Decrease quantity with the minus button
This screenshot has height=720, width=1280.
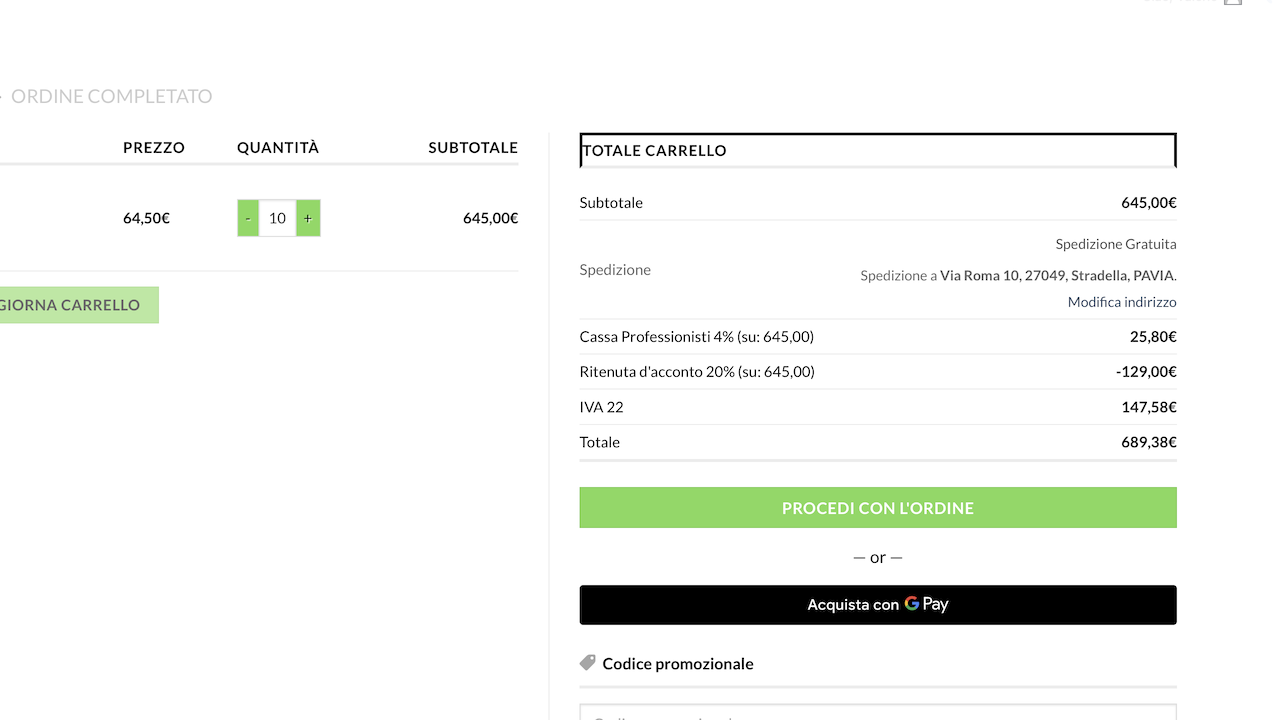point(248,218)
